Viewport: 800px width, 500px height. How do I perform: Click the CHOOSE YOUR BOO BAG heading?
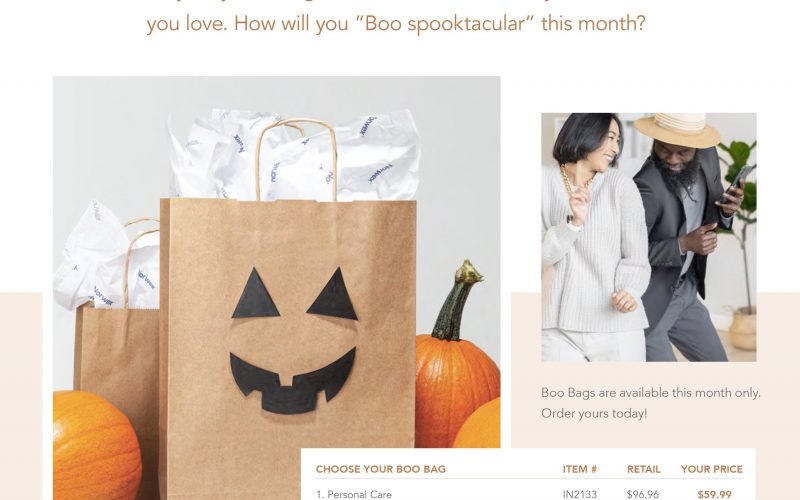click(381, 469)
